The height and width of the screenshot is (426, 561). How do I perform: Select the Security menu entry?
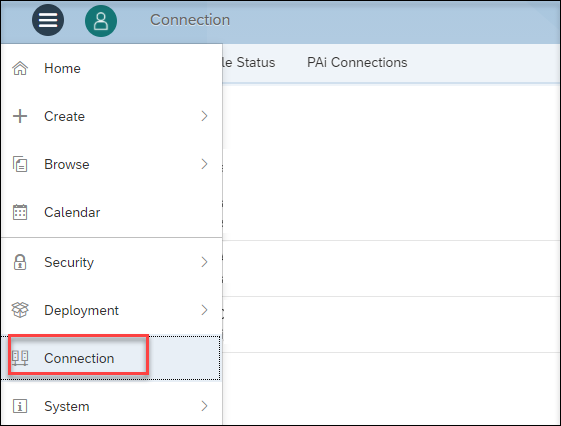111,262
